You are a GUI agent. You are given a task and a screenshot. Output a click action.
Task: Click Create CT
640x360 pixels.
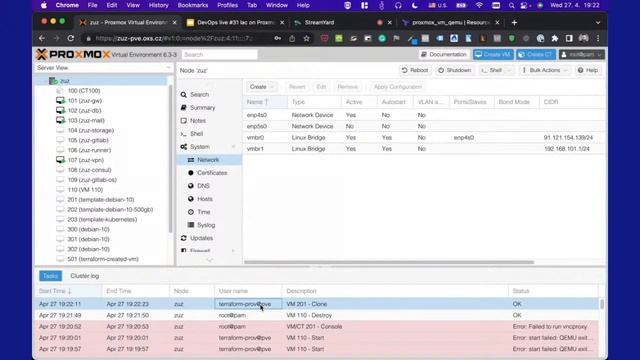pos(536,54)
